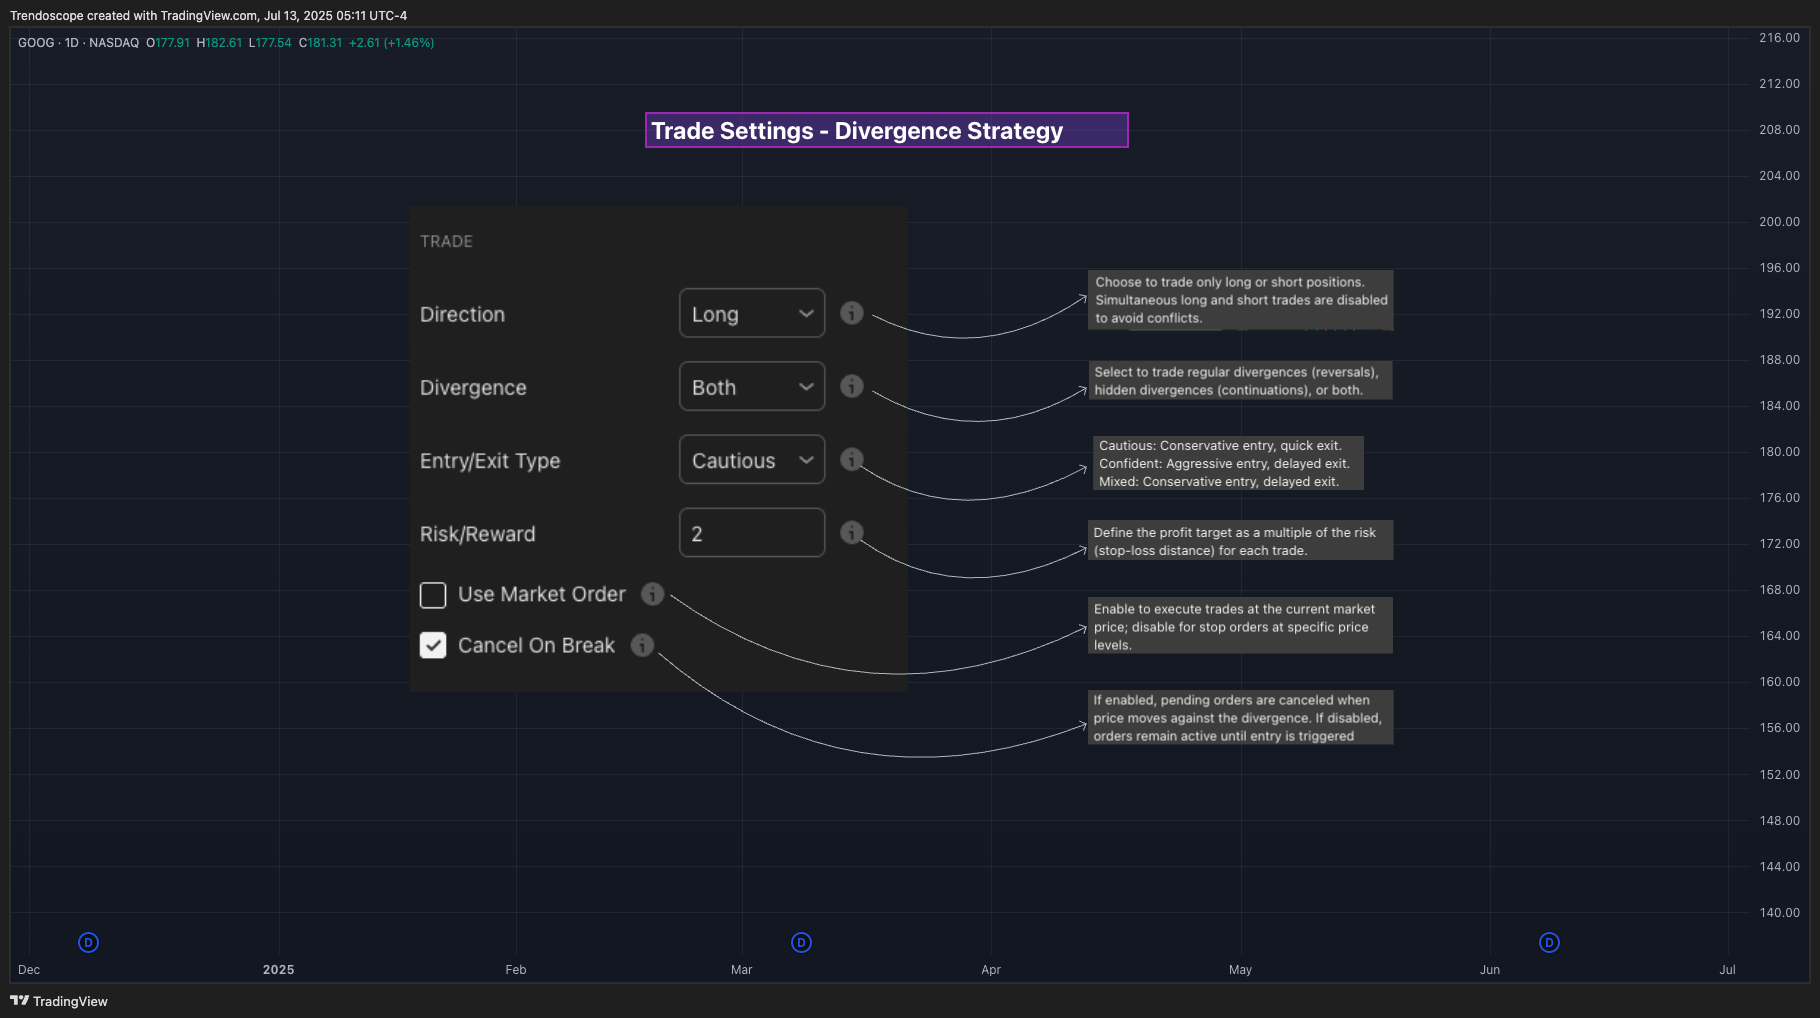Screen dimensions: 1820x1018
Task: Click the 2025 date axis label
Action: click(278, 970)
